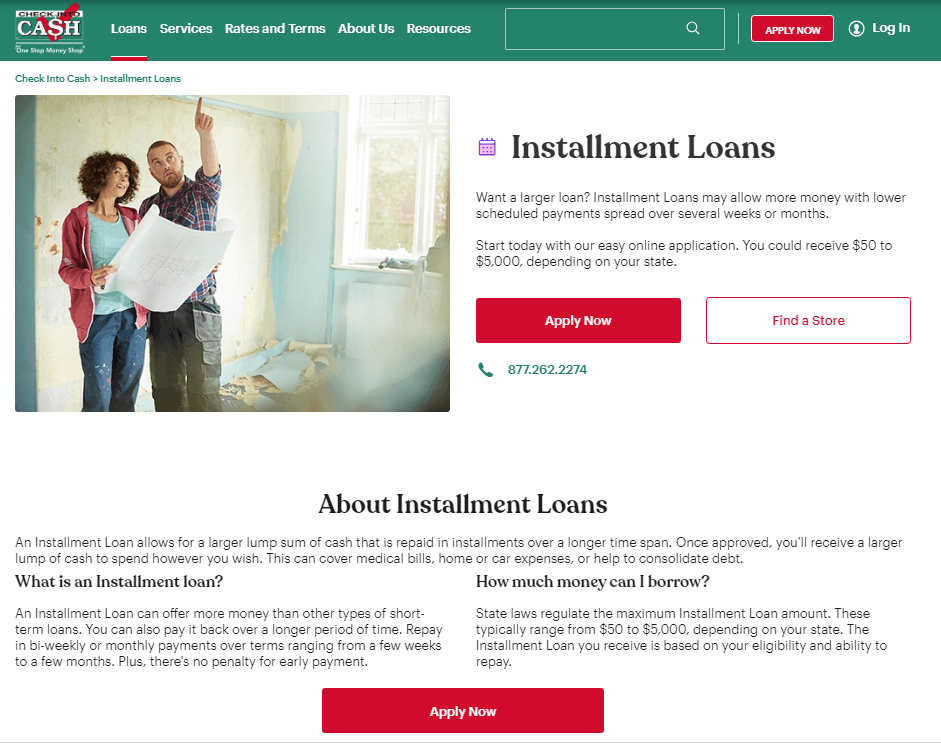
Task: Follow the Check Into Cash breadcrumb link
Action: click(x=52, y=79)
